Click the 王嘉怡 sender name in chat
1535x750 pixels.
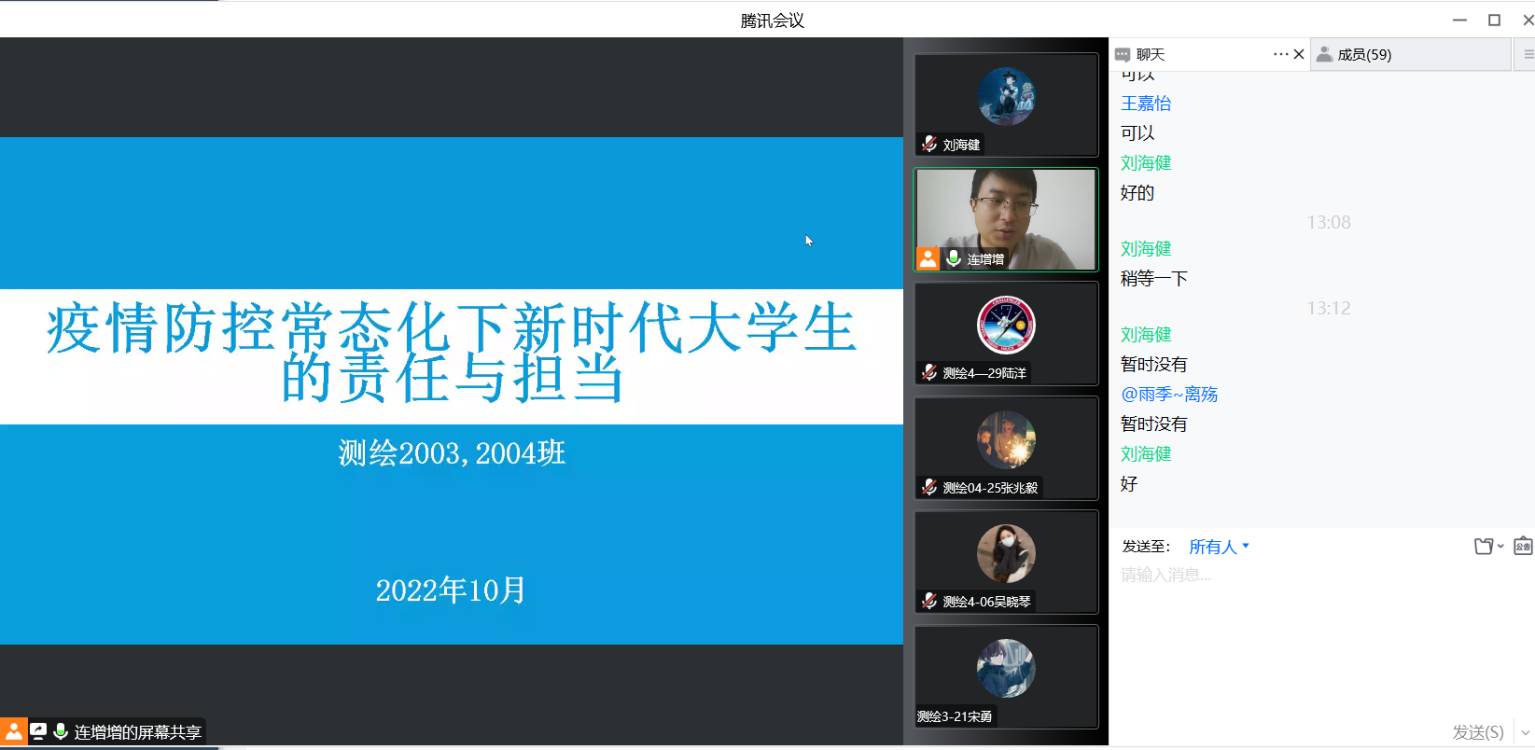click(x=1145, y=103)
